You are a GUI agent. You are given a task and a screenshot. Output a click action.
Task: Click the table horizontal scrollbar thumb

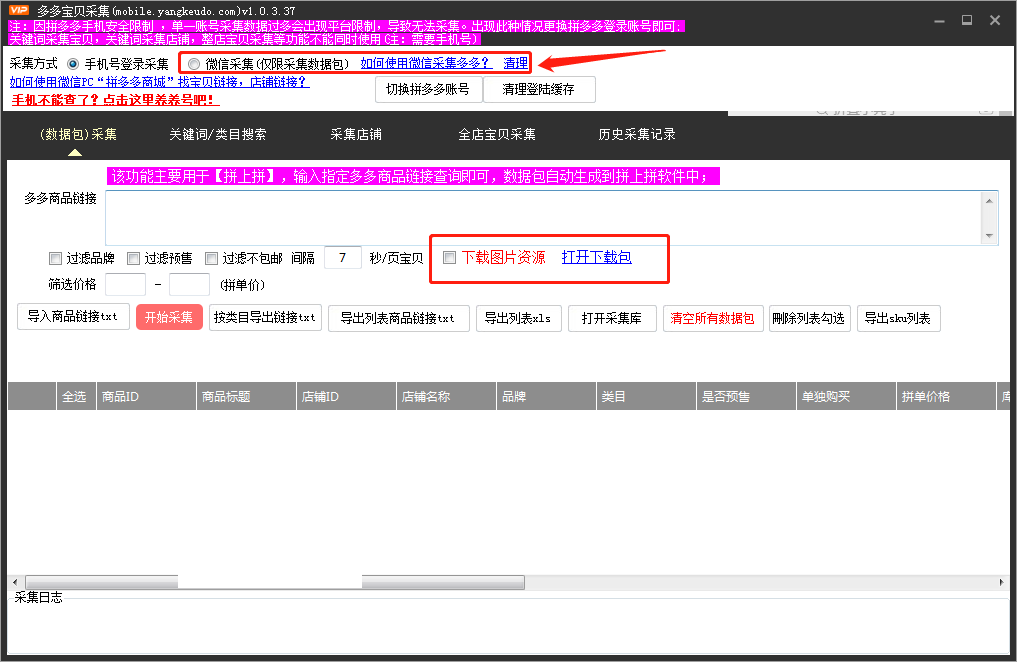click(275, 582)
